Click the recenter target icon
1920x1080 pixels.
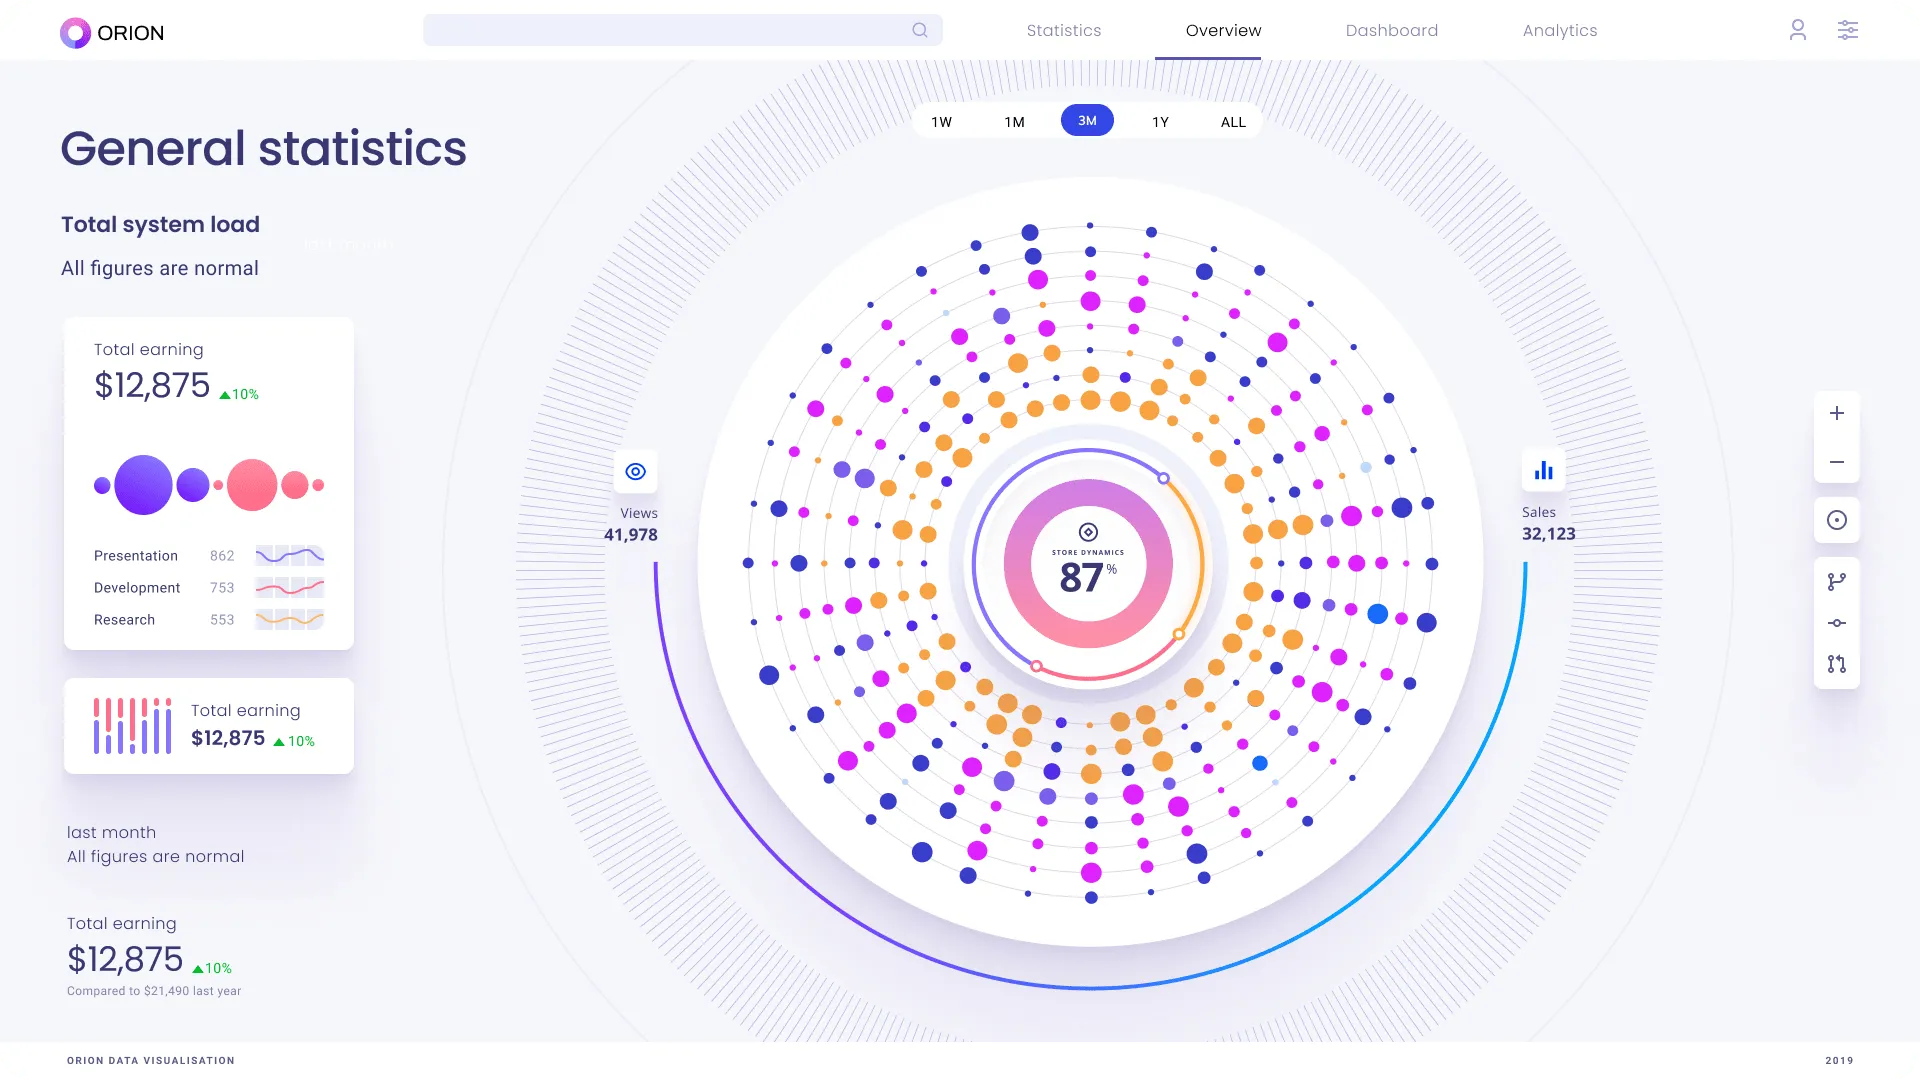click(1836, 520)
